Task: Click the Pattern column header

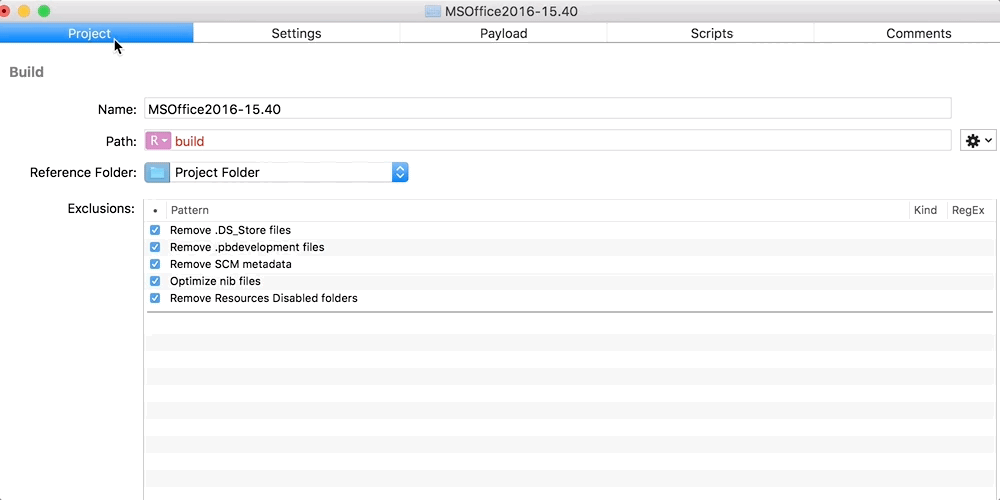Action: click(538, 210)
